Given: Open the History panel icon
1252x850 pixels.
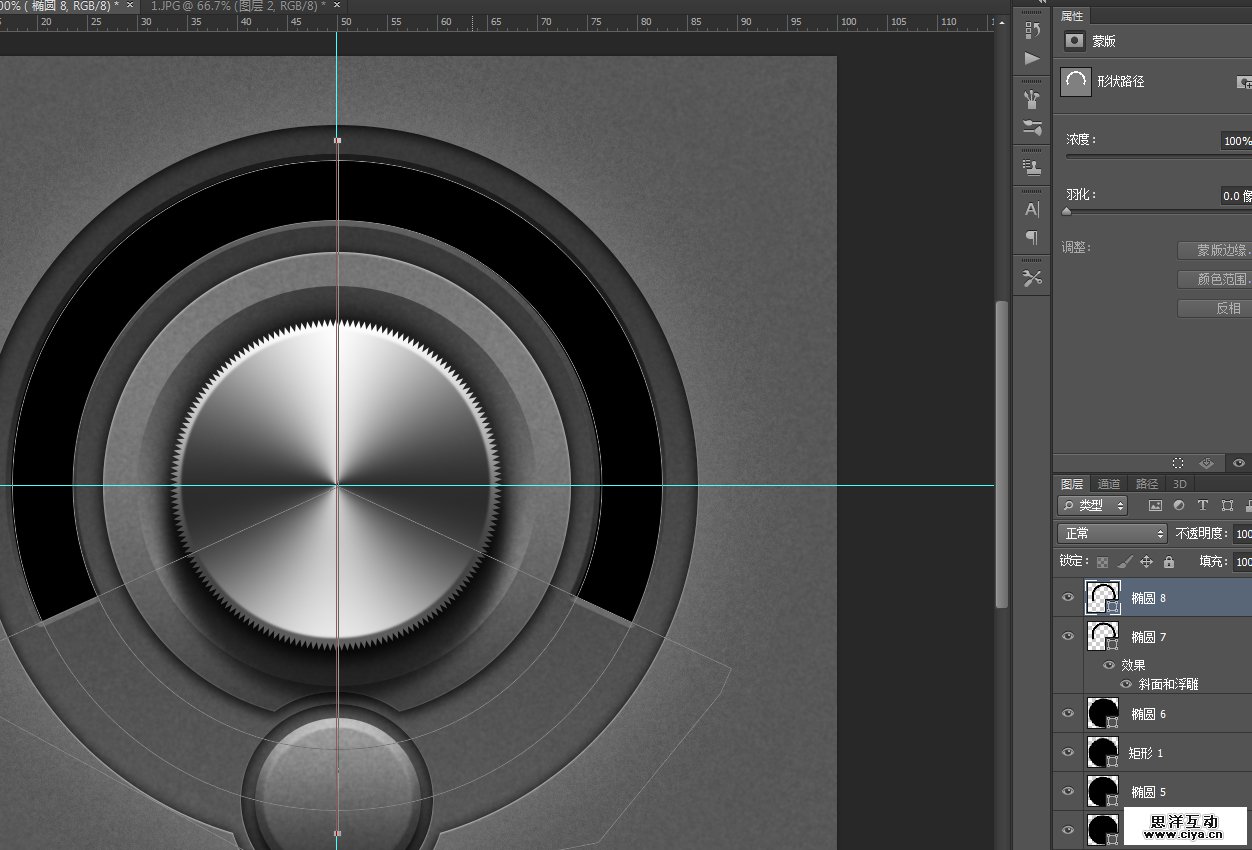Looking at the screenshot, I should (x=1032, y=31).
